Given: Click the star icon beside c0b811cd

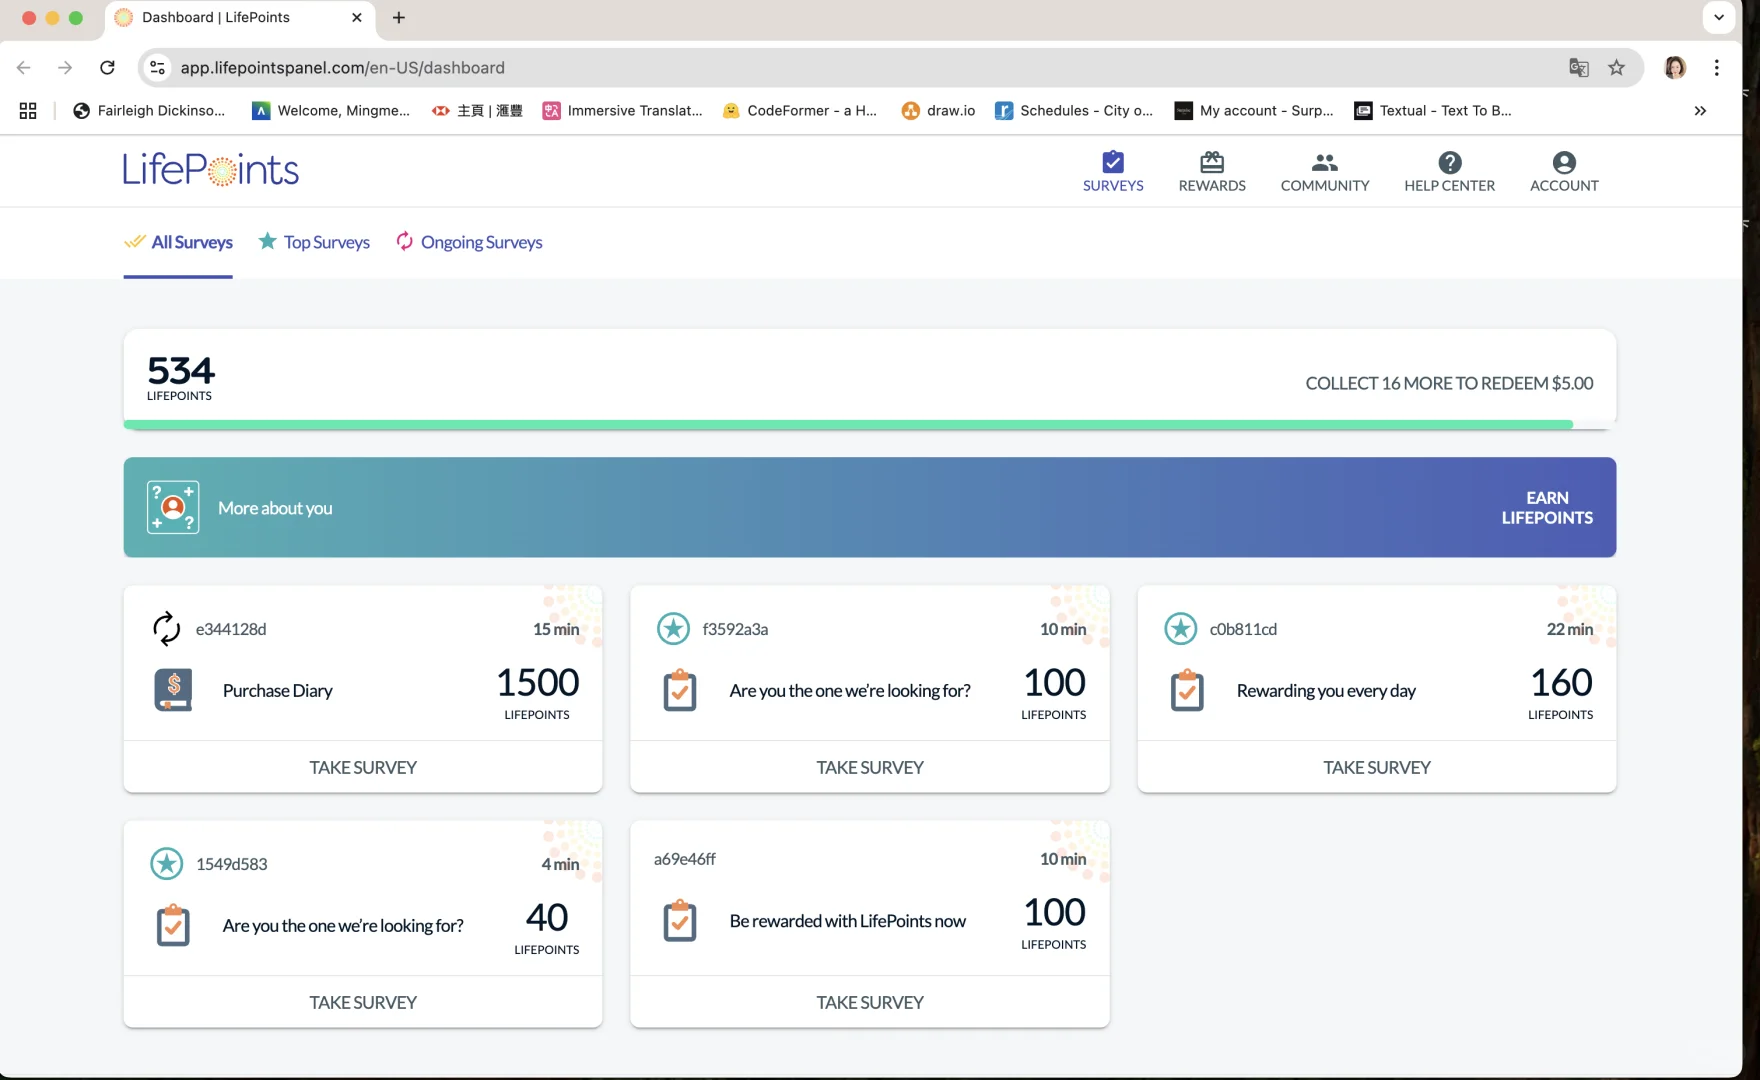Looking at the screenshot, I should point(1181,629).
